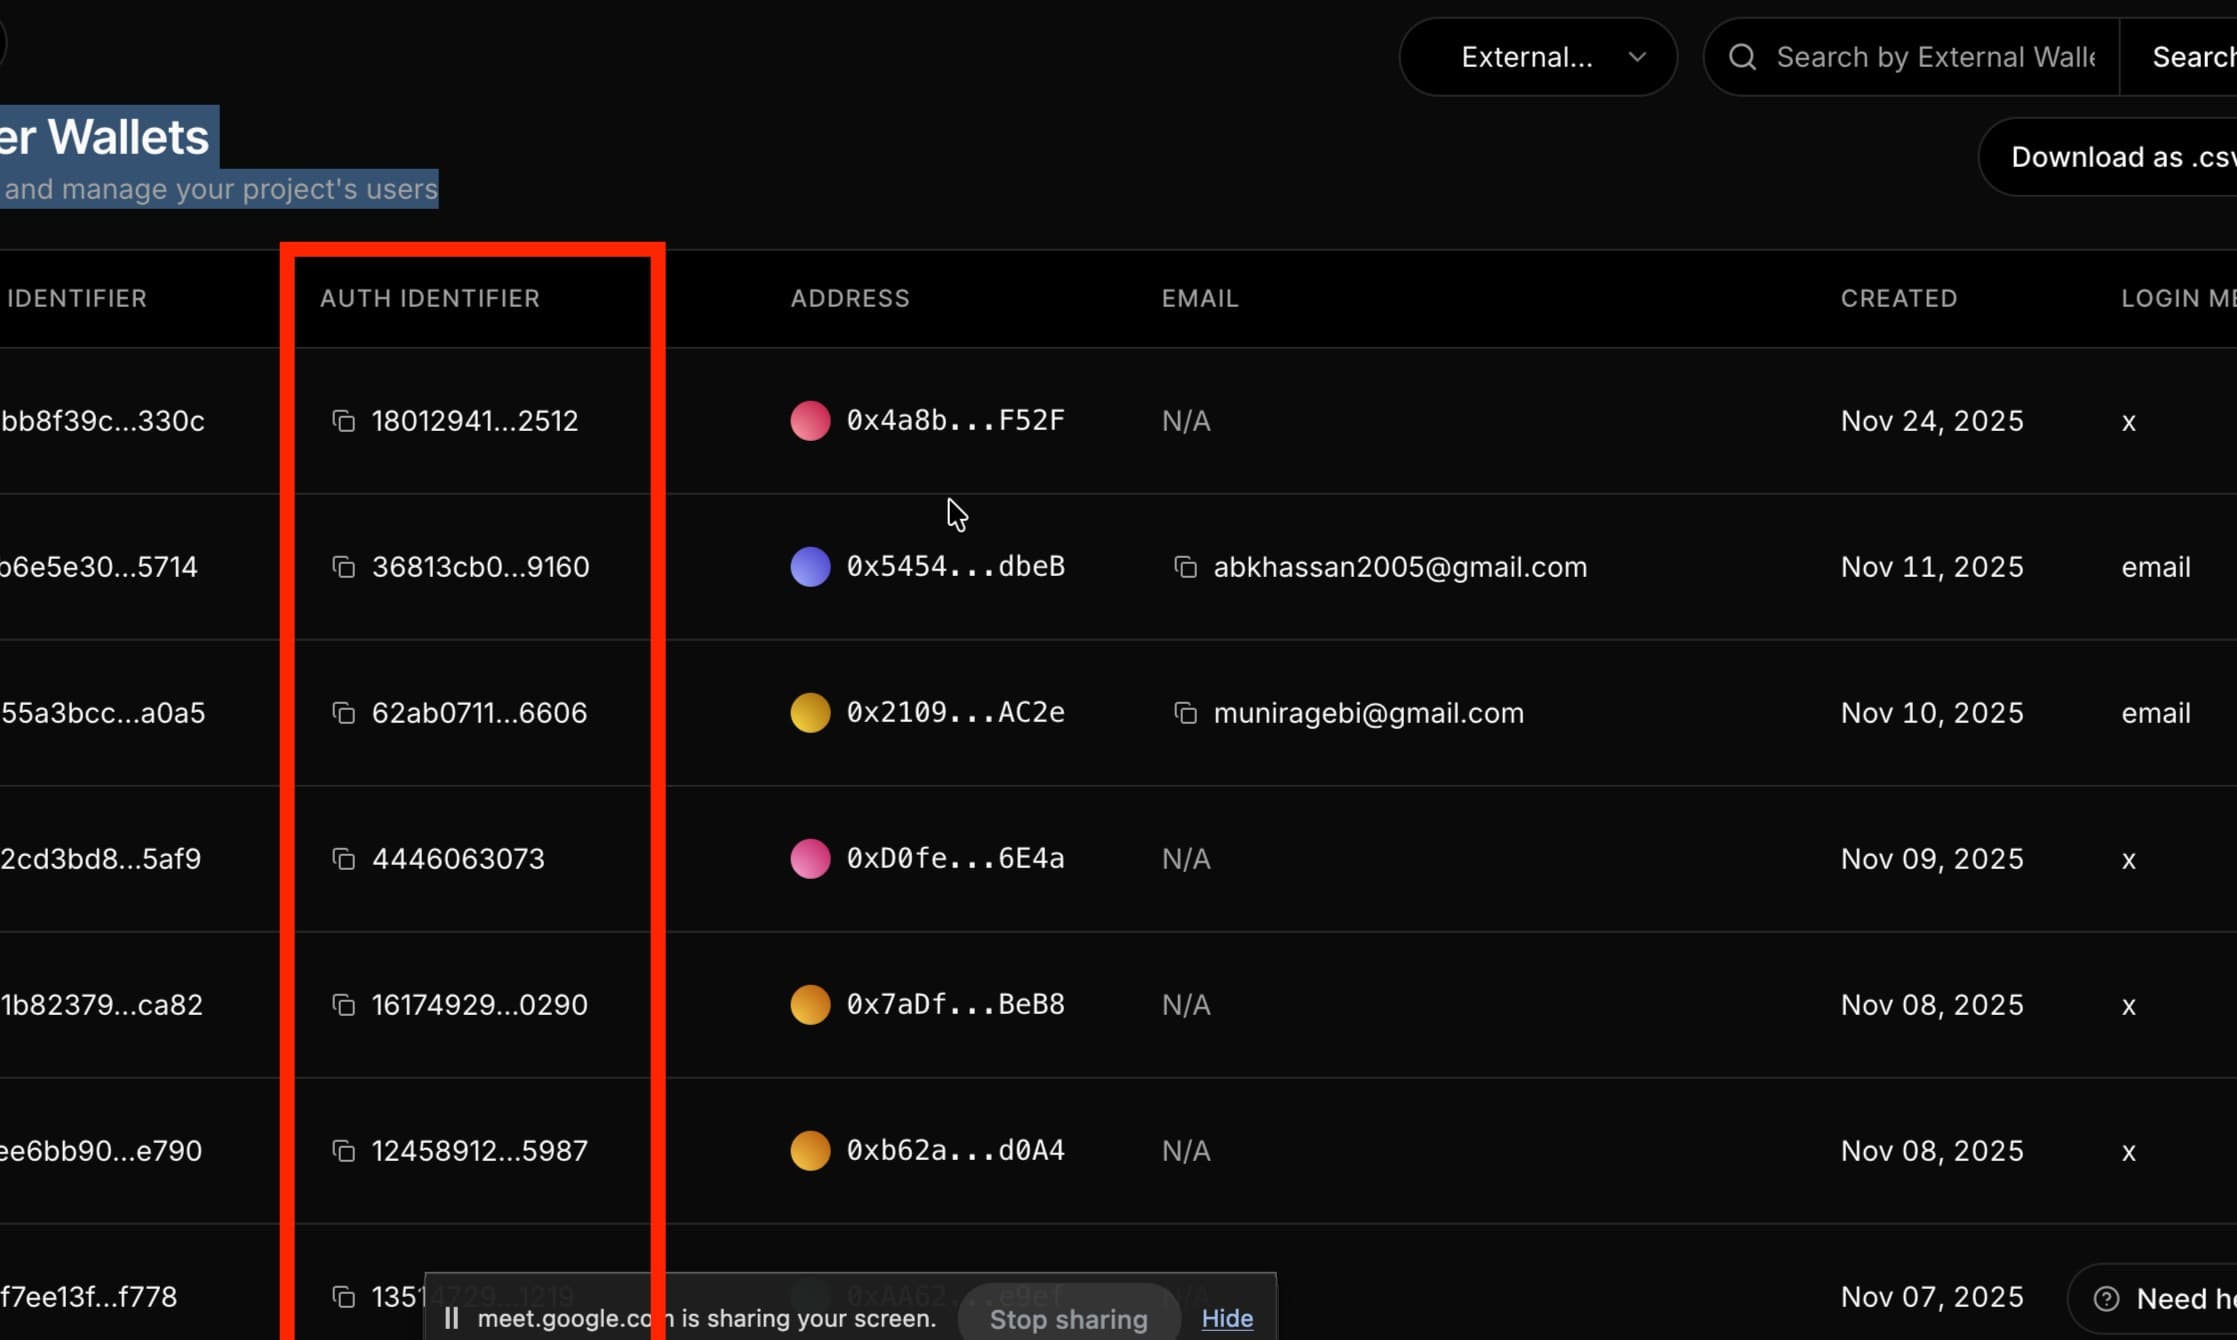Focus the Search by External Wallet field
This screenshot has height=1340, width=2237.
(1935, 57)
